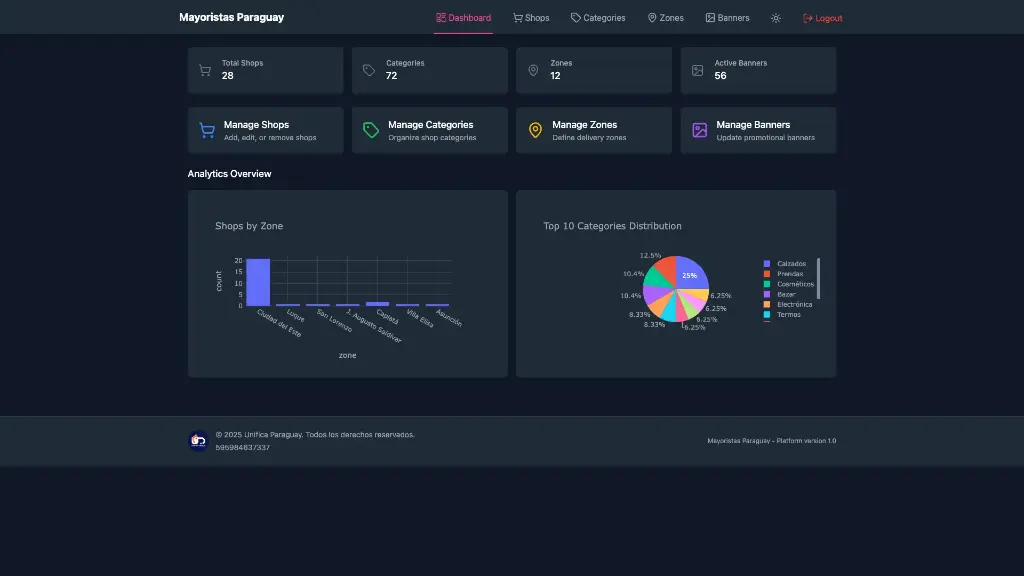Click the purple image icon in Manage Banners
This screenshot has width=1024, height=576.
[700, 130]
